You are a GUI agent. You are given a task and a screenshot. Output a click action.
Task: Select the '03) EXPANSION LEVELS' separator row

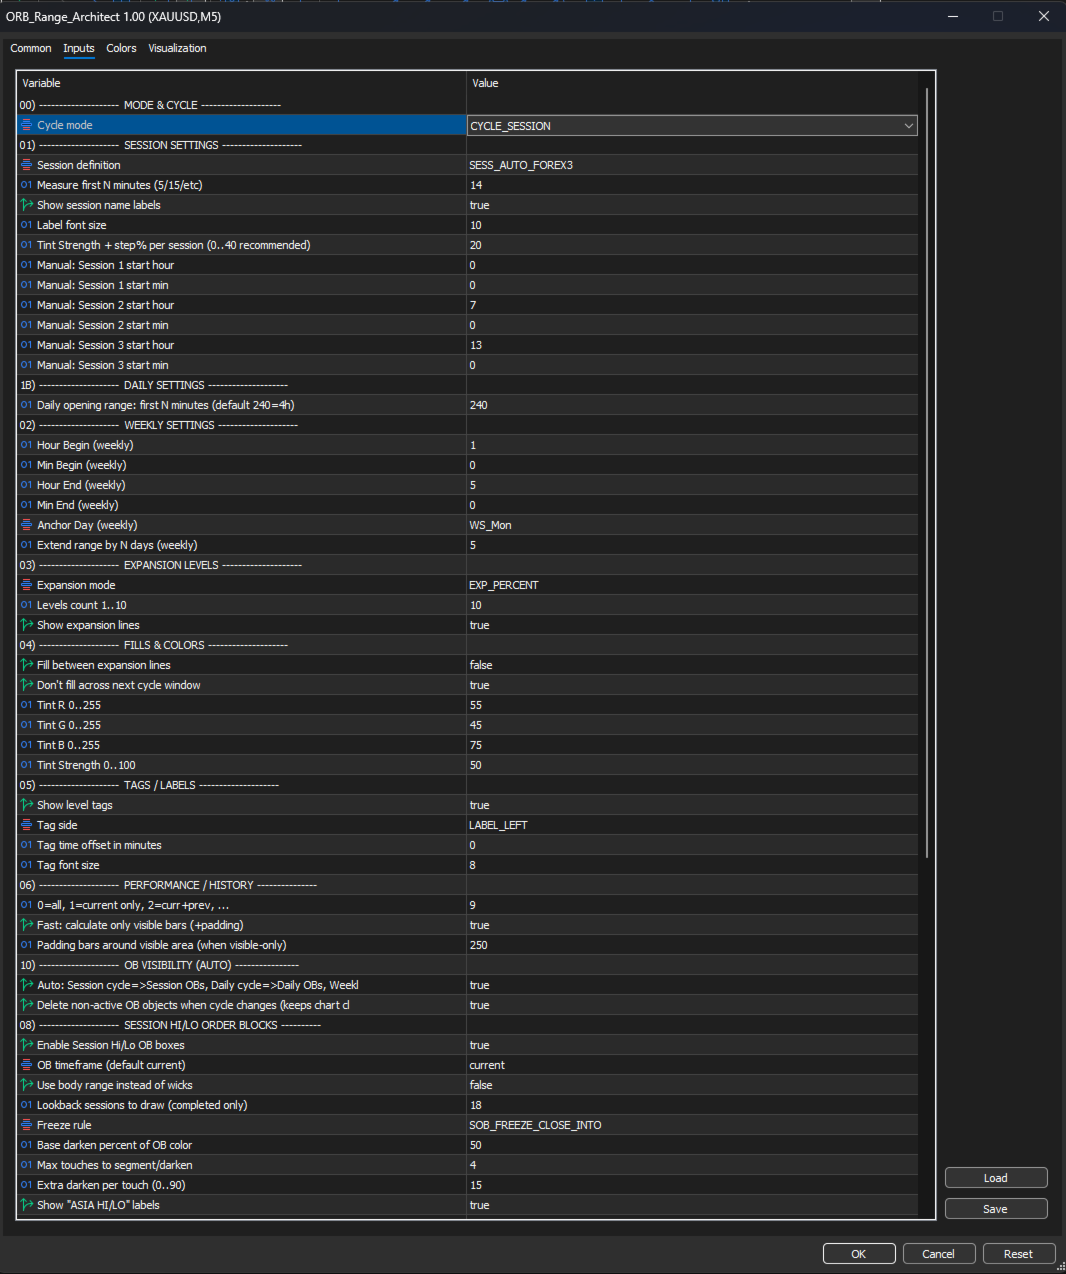(x=467, y=565)
